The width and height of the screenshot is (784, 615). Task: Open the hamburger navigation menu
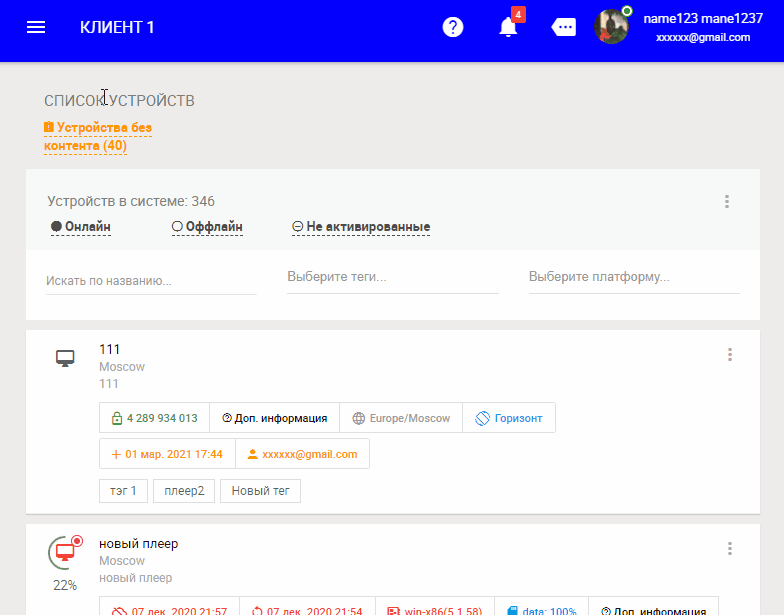tap(36, 27)
